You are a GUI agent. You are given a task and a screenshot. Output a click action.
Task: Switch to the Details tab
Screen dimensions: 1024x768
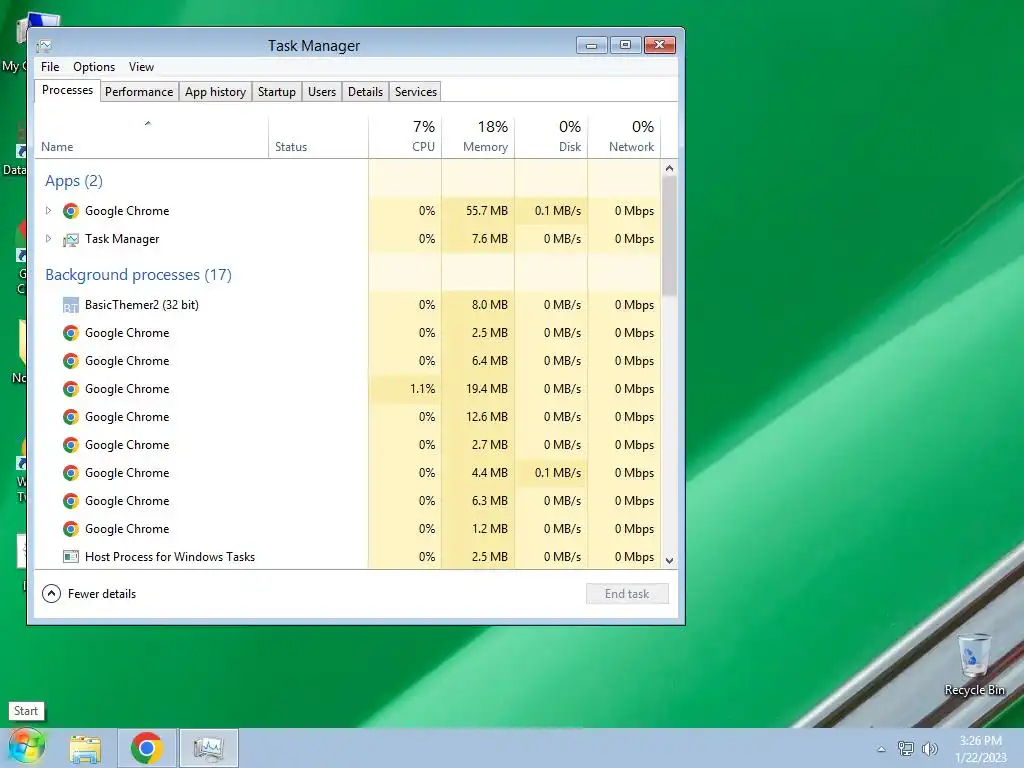(365, 92)
